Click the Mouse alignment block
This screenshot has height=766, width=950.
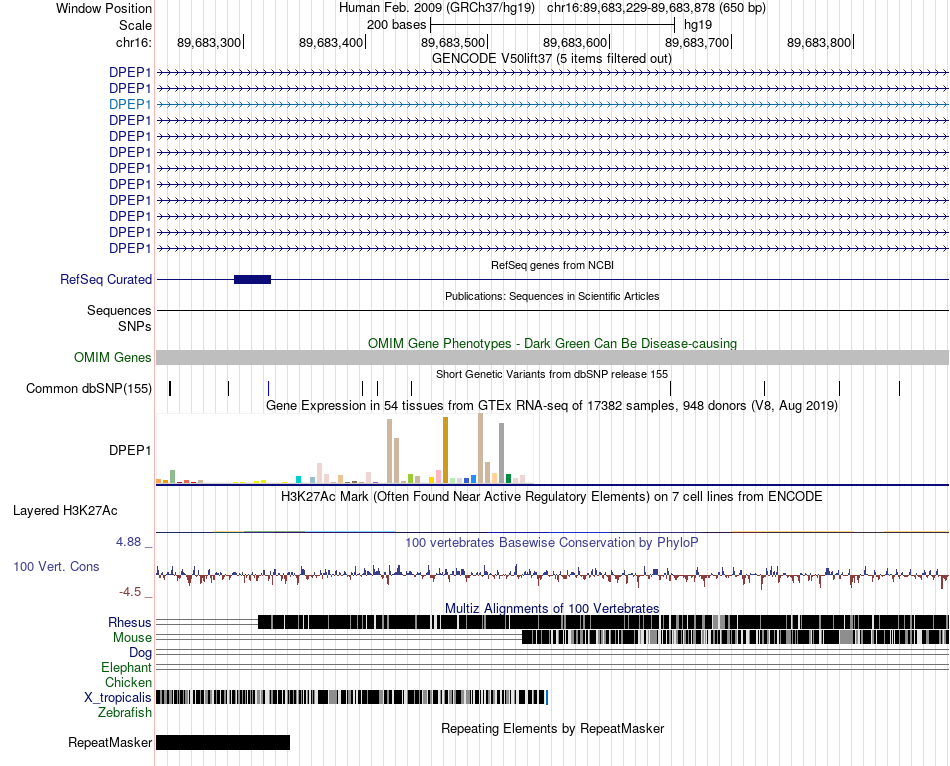[735, 637]
